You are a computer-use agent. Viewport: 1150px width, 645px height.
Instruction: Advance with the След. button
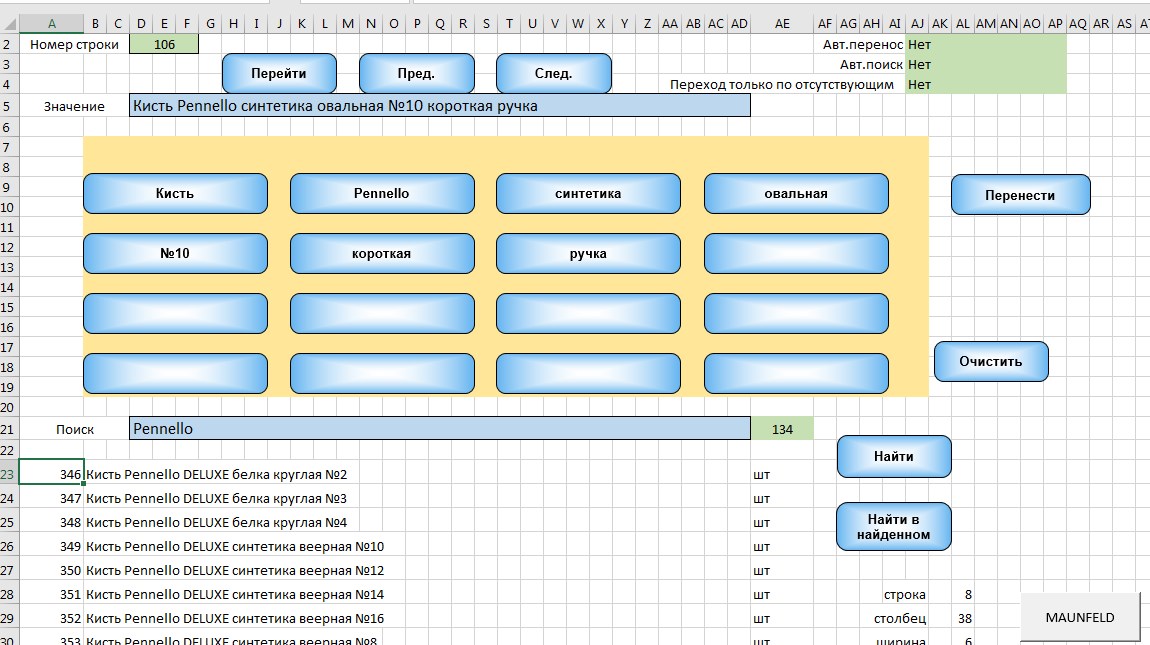[x=554, y=73]
